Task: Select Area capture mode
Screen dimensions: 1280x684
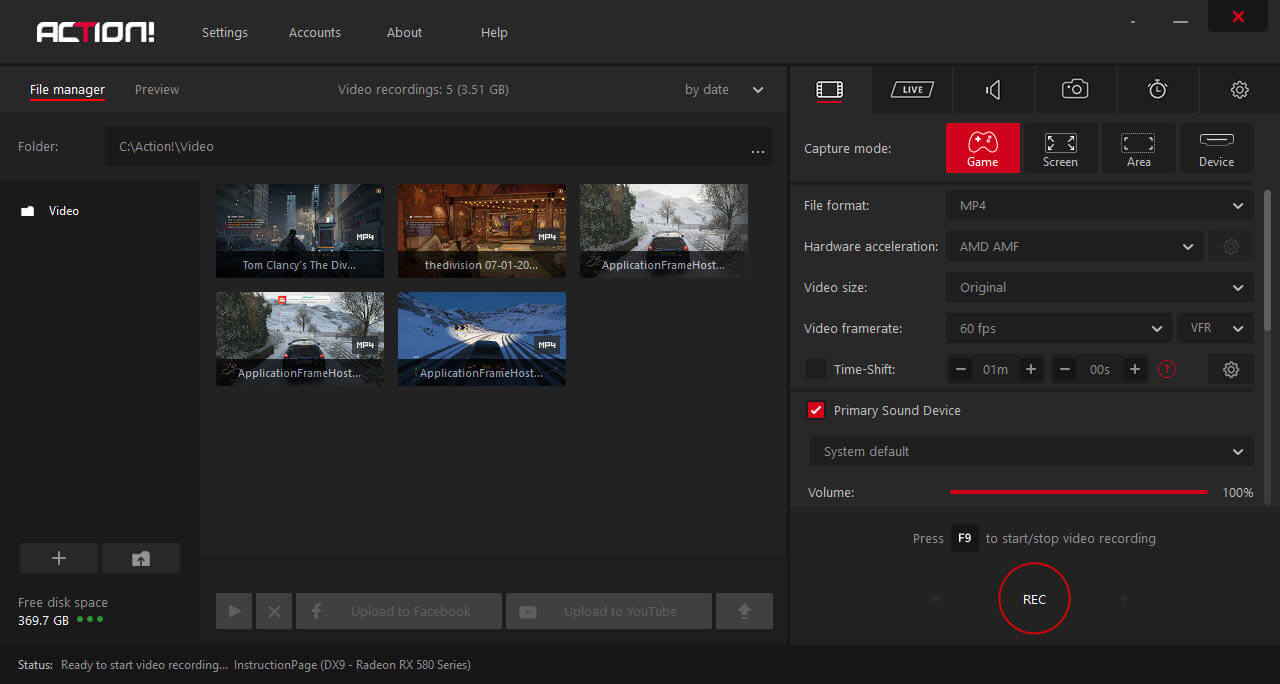Action: [1138, 148]
